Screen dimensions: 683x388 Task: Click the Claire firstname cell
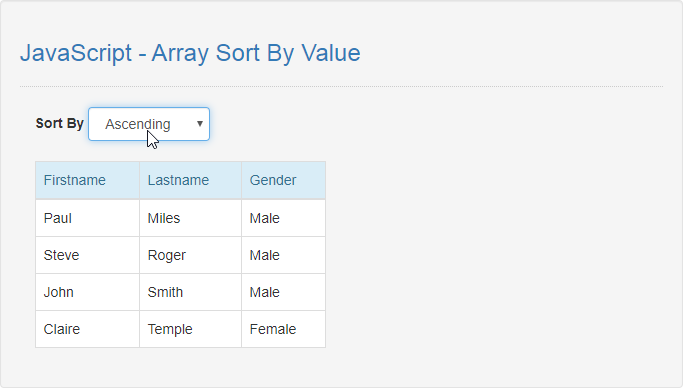pos(88,329)
